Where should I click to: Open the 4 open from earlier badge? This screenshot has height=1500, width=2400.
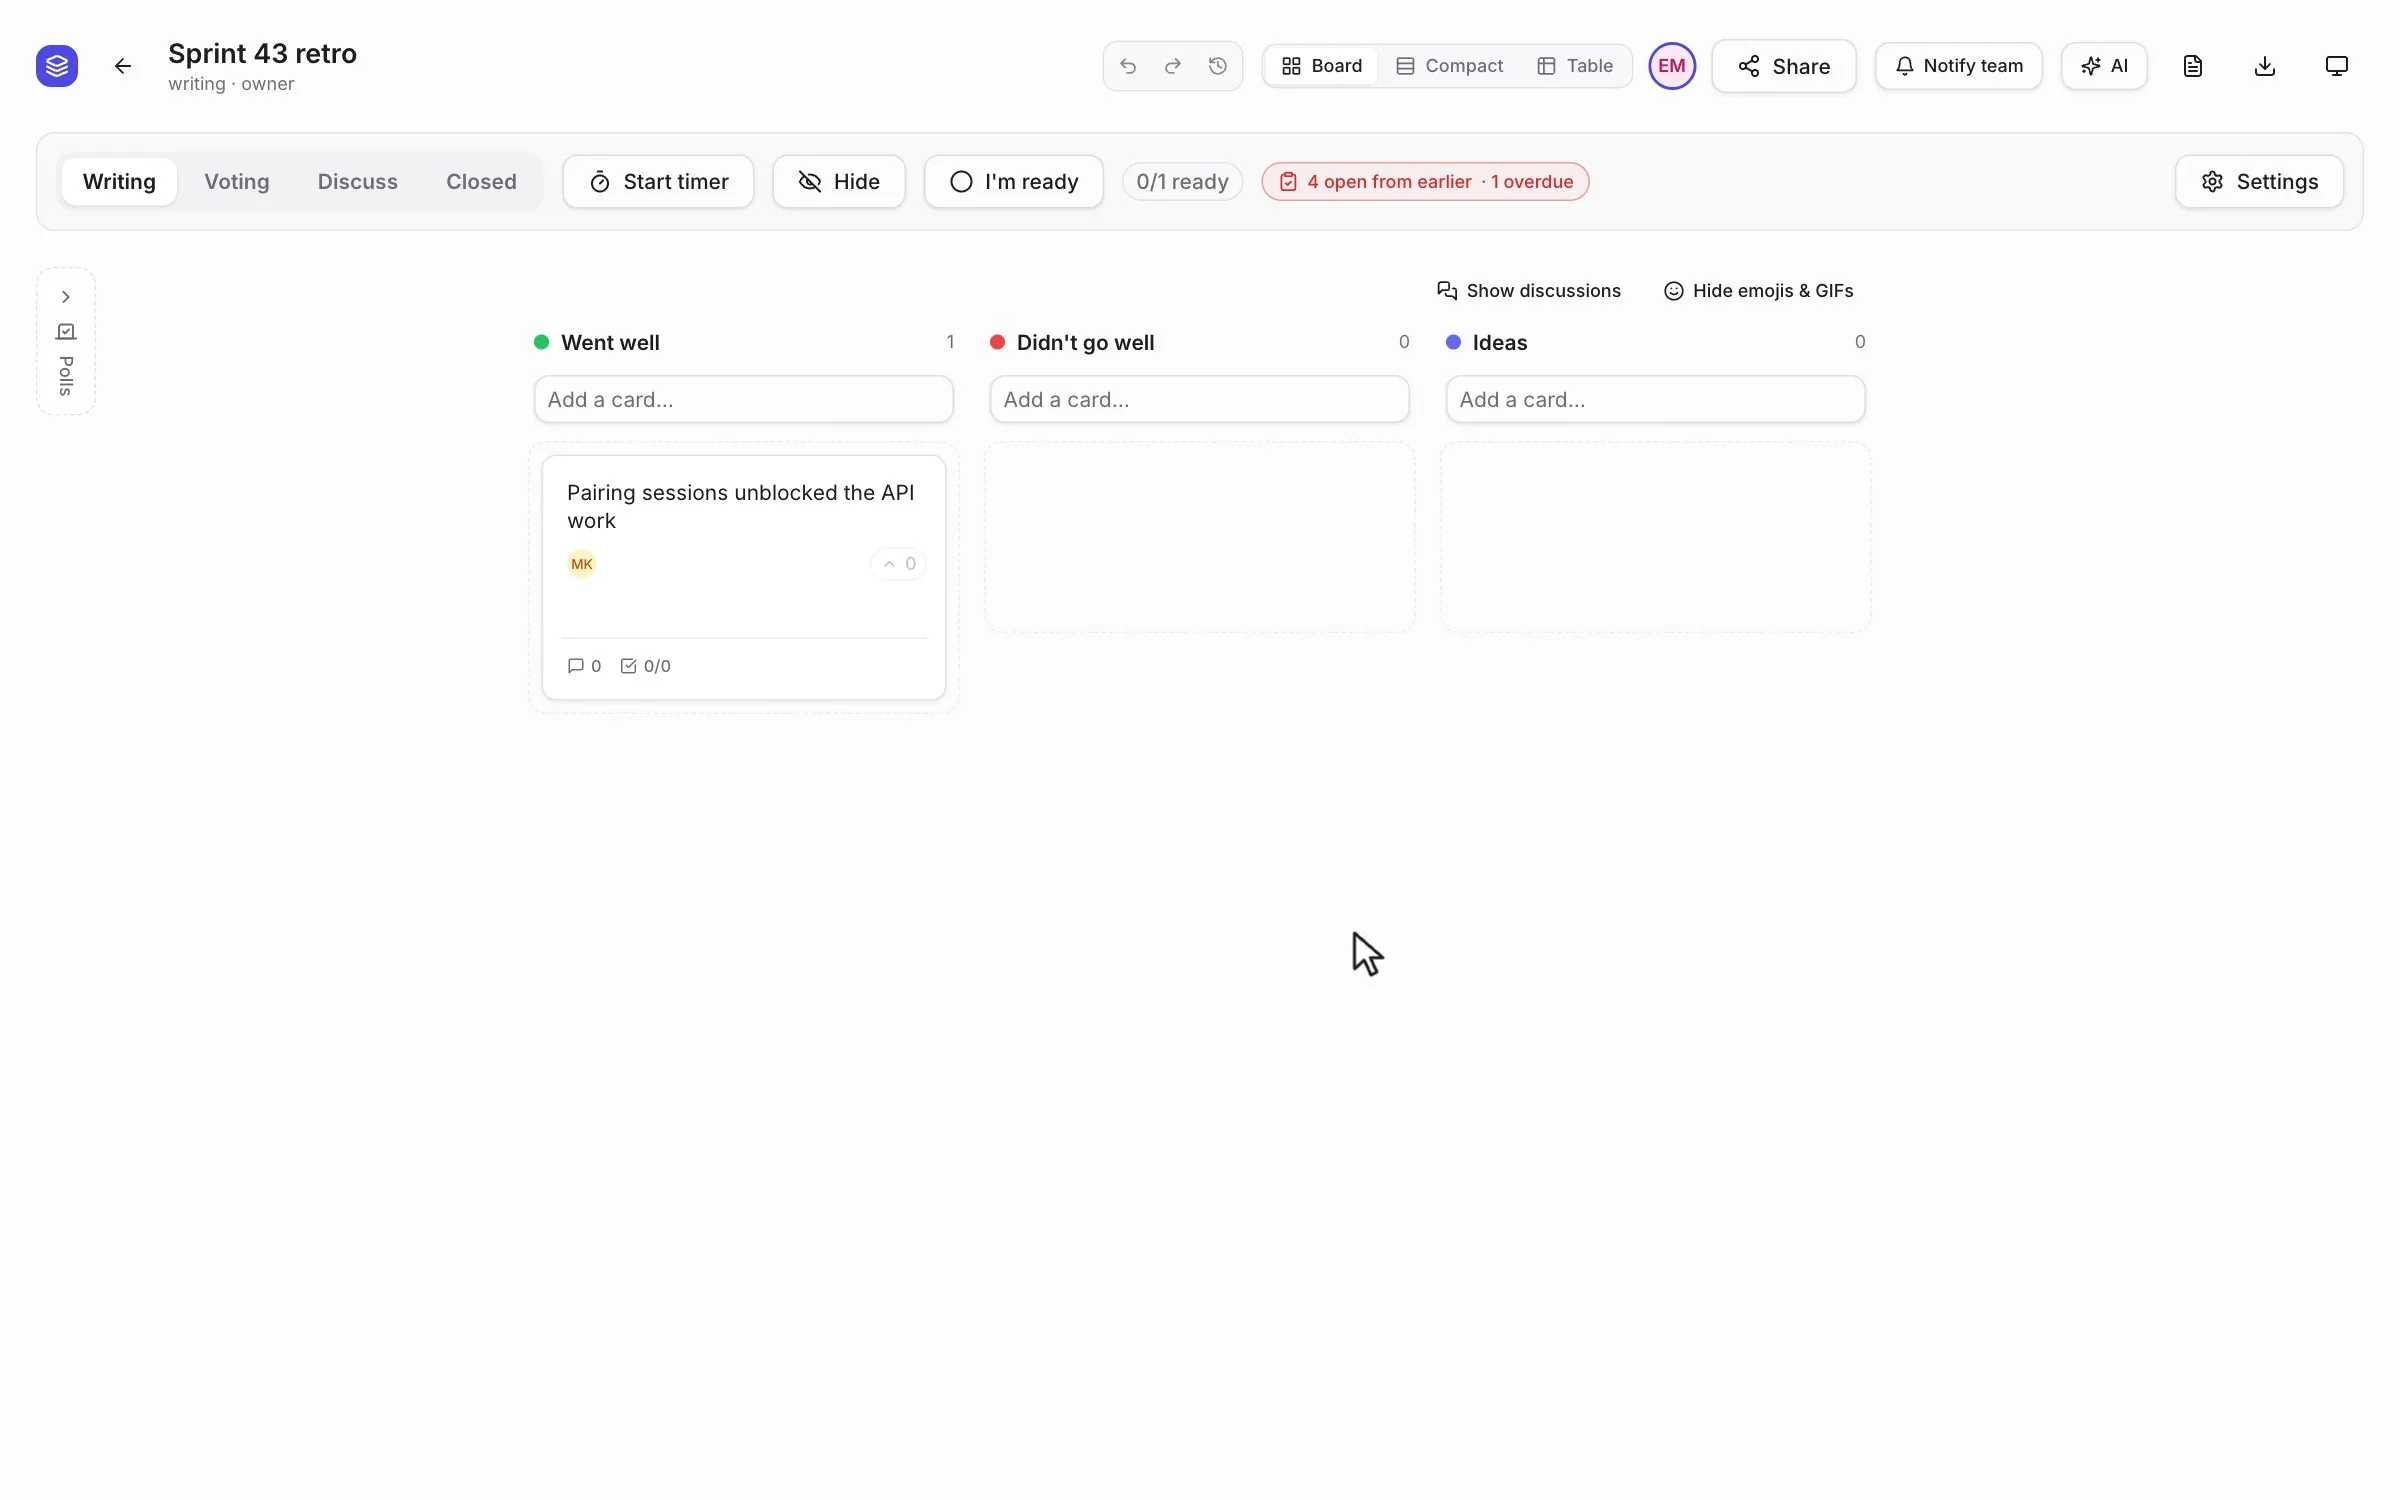(x=1425, y=182)
